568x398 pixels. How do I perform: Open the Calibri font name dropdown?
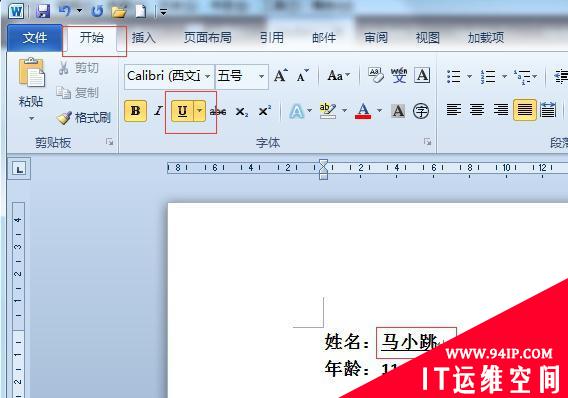(208, 76)
